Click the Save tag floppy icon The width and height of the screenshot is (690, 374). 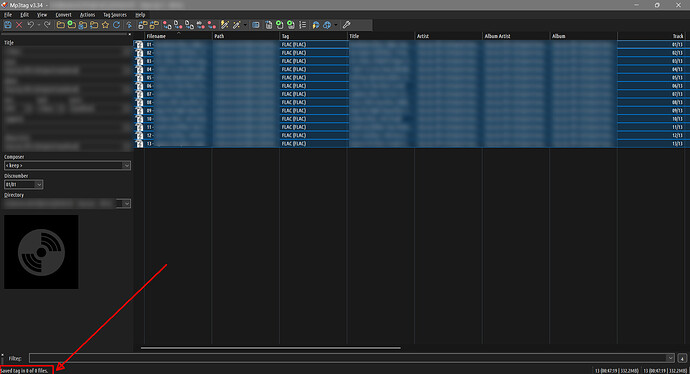click(x=8, y=25)
